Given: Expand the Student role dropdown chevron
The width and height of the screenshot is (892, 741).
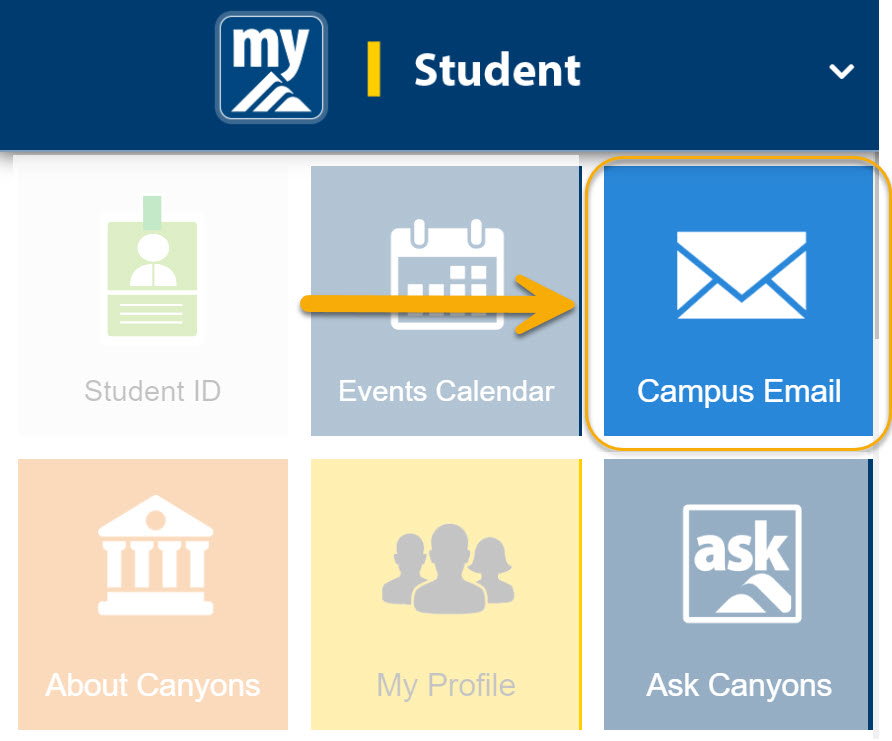Looking at the screenshot, I should coord(841,71).
